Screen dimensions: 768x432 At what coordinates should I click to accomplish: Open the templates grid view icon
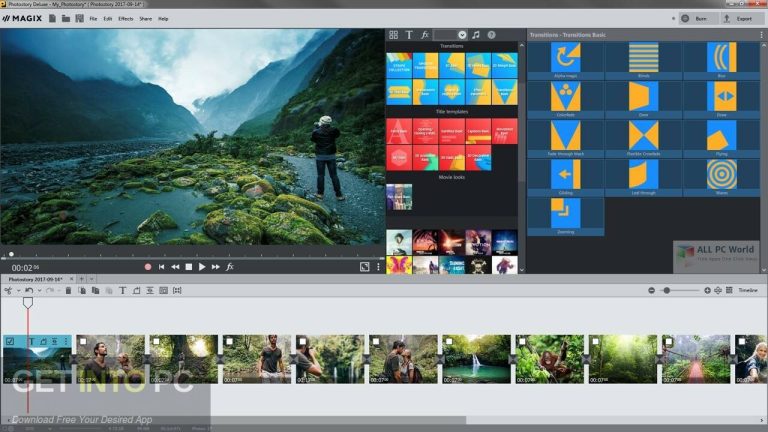(393, 35)
